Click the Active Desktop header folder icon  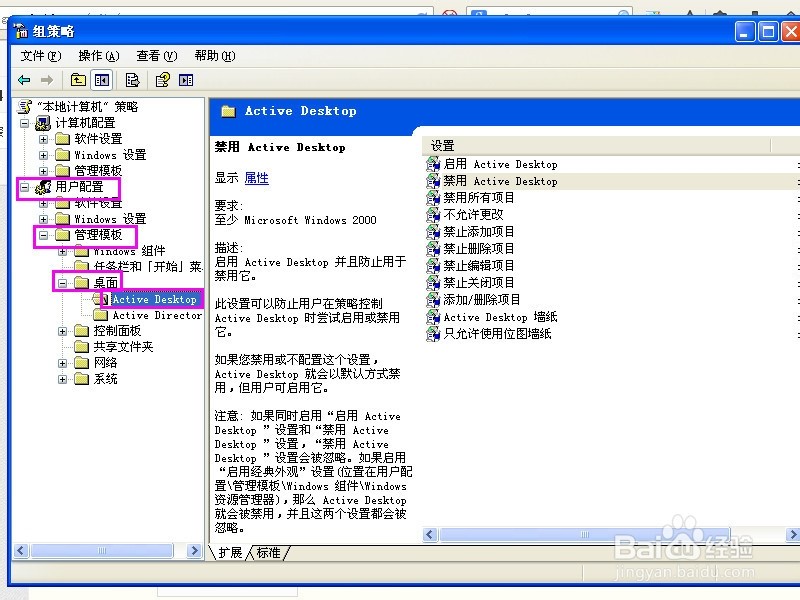point(229,111)
